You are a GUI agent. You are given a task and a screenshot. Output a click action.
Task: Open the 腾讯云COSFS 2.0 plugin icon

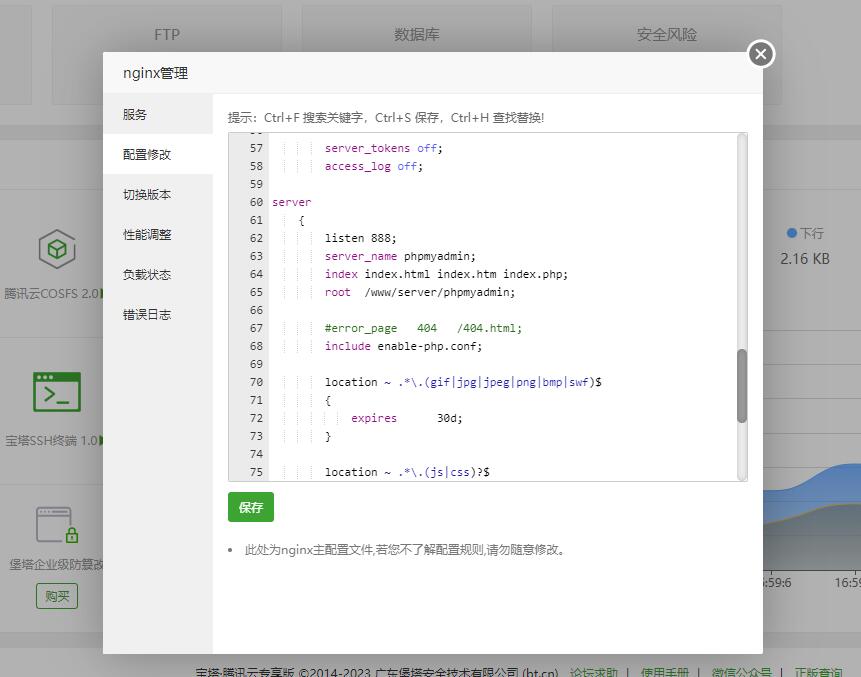coord(56,249)
